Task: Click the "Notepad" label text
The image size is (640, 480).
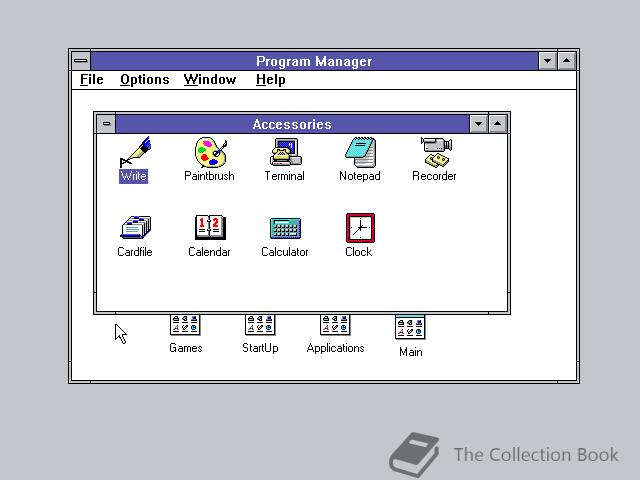Action: tap(360, 176)
